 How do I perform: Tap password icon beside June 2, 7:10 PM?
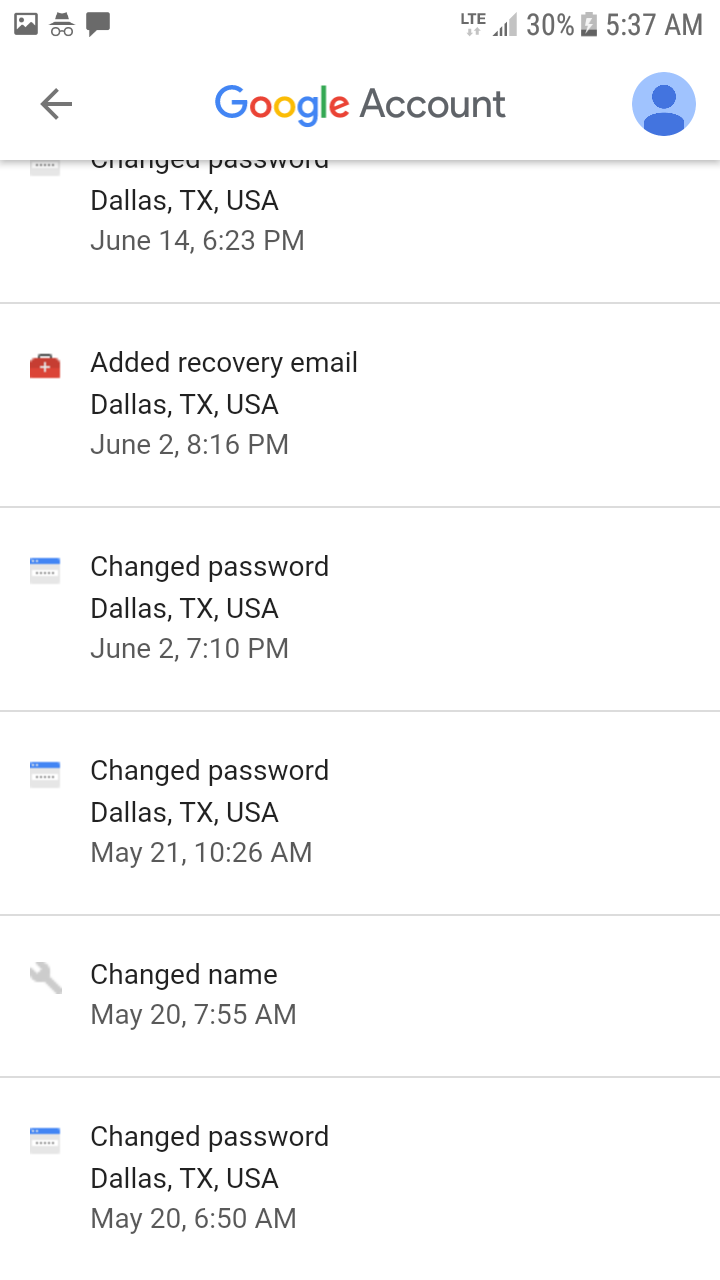pos(45,570)
